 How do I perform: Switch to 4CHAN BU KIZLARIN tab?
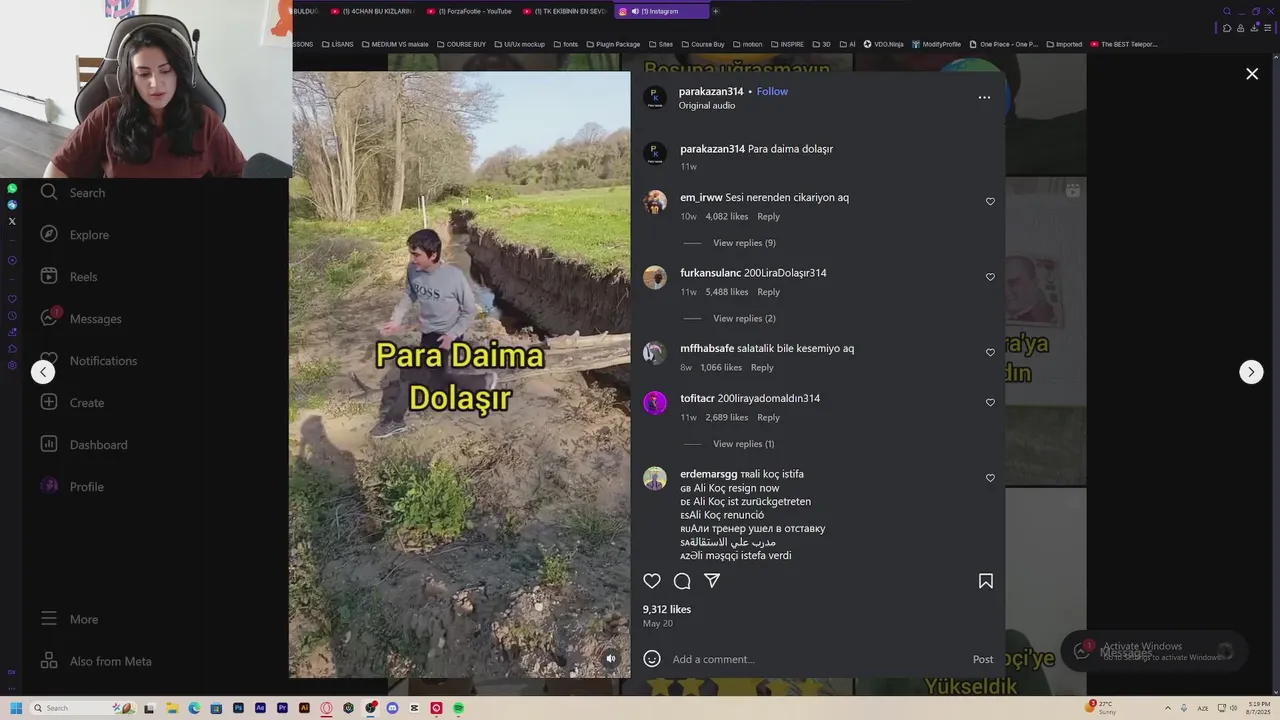click(x=372, y=11)
